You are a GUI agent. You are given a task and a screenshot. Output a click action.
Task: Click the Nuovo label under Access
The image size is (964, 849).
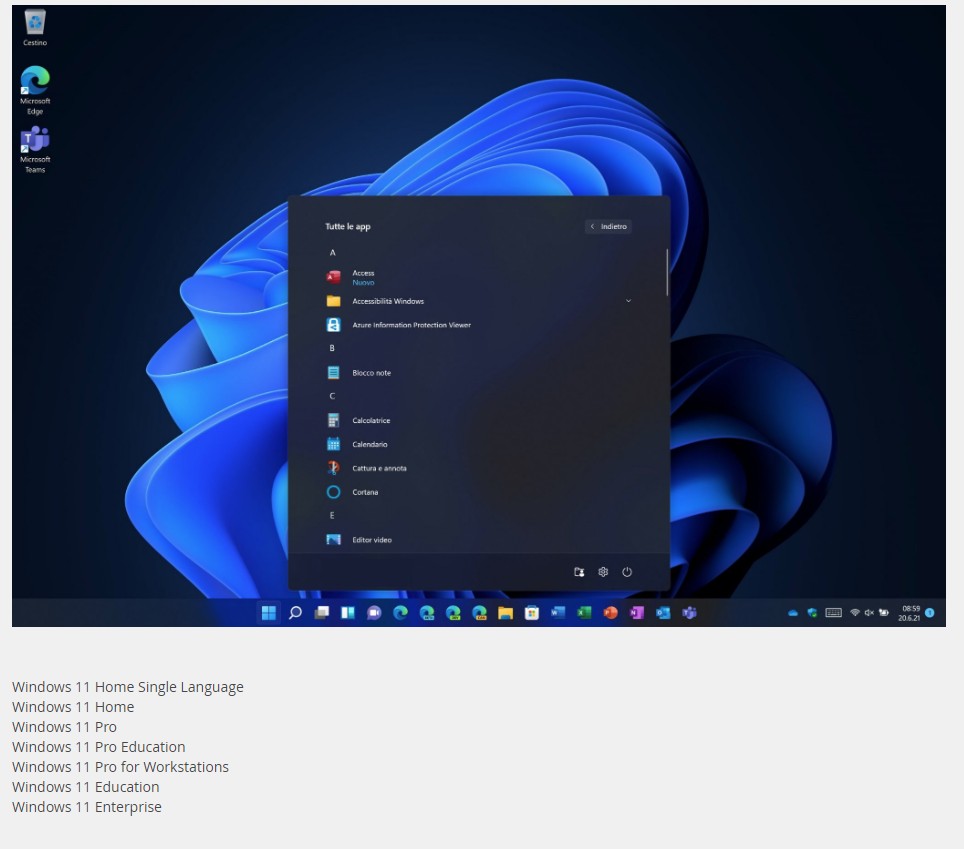pos(363,283)
